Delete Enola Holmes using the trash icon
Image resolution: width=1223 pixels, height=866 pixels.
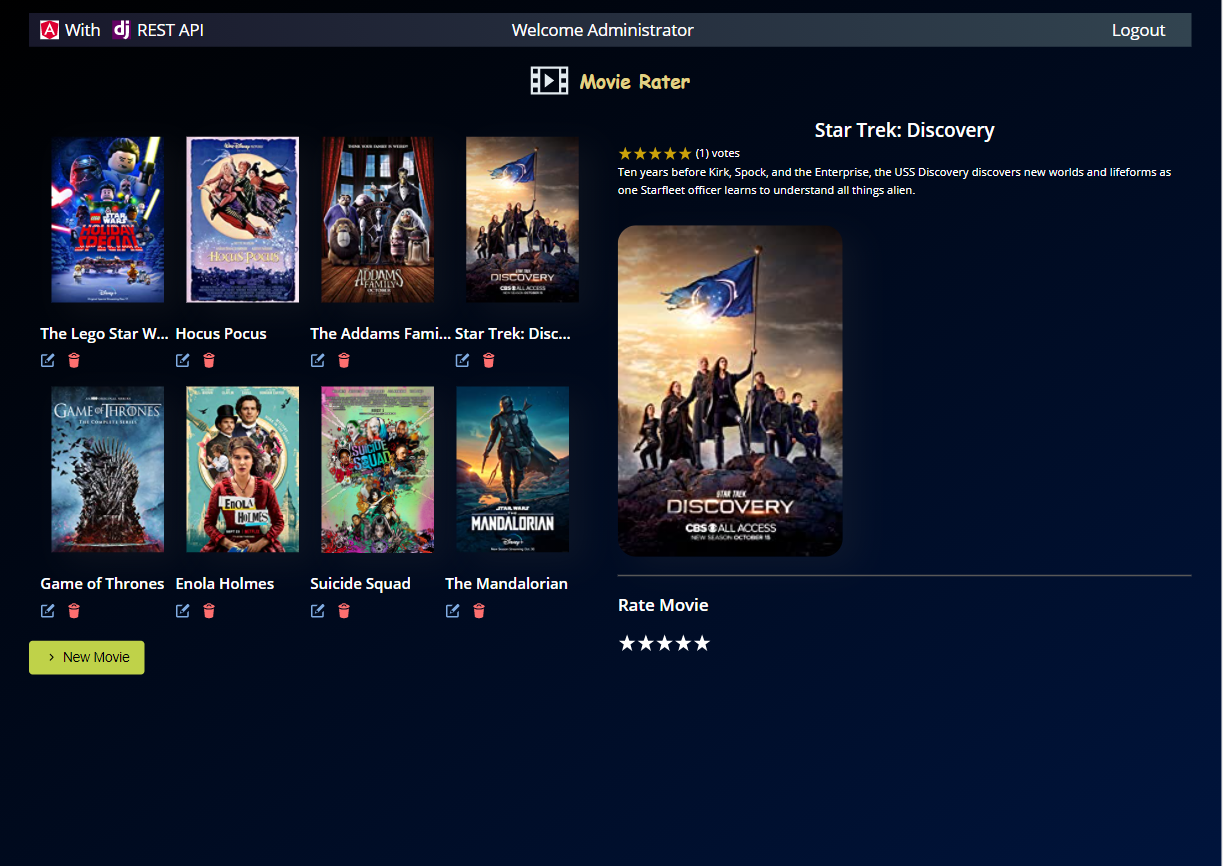pos(209,610)
